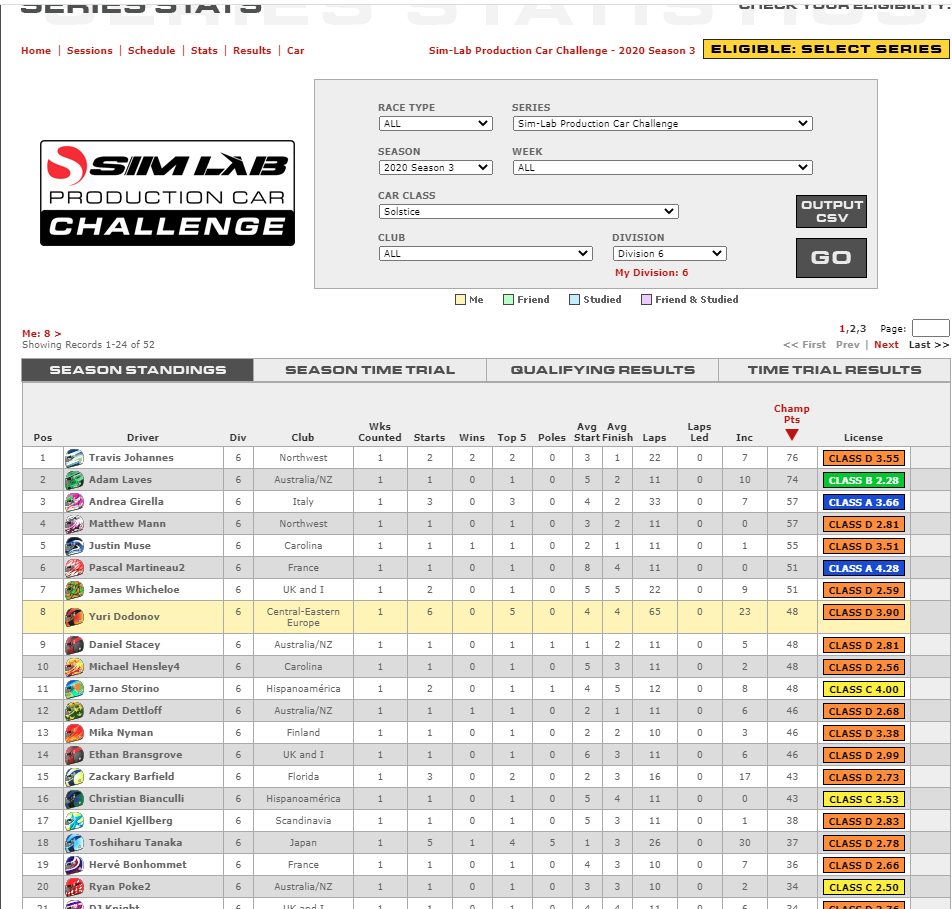Click Andrea Girella's helmet icon

point(74,502)
